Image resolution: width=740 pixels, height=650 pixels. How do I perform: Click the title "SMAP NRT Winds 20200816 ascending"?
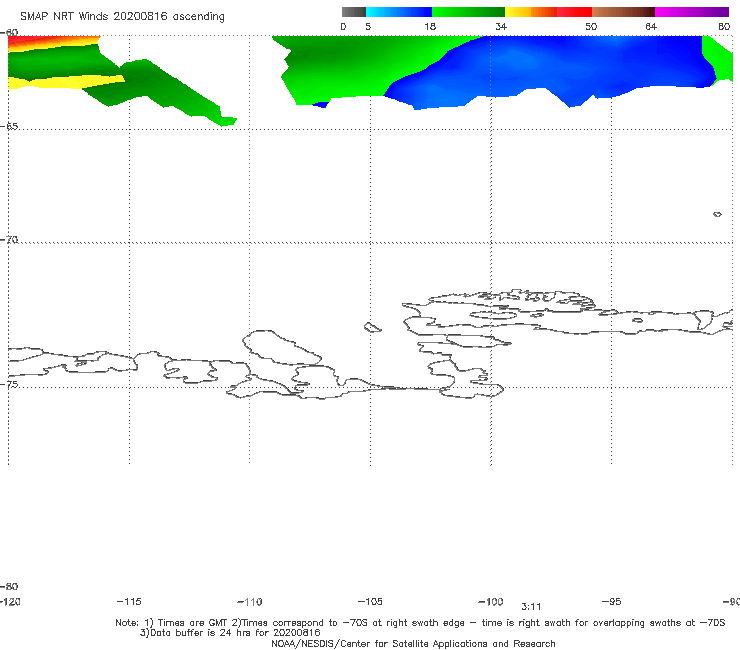(x=122, y=17)
